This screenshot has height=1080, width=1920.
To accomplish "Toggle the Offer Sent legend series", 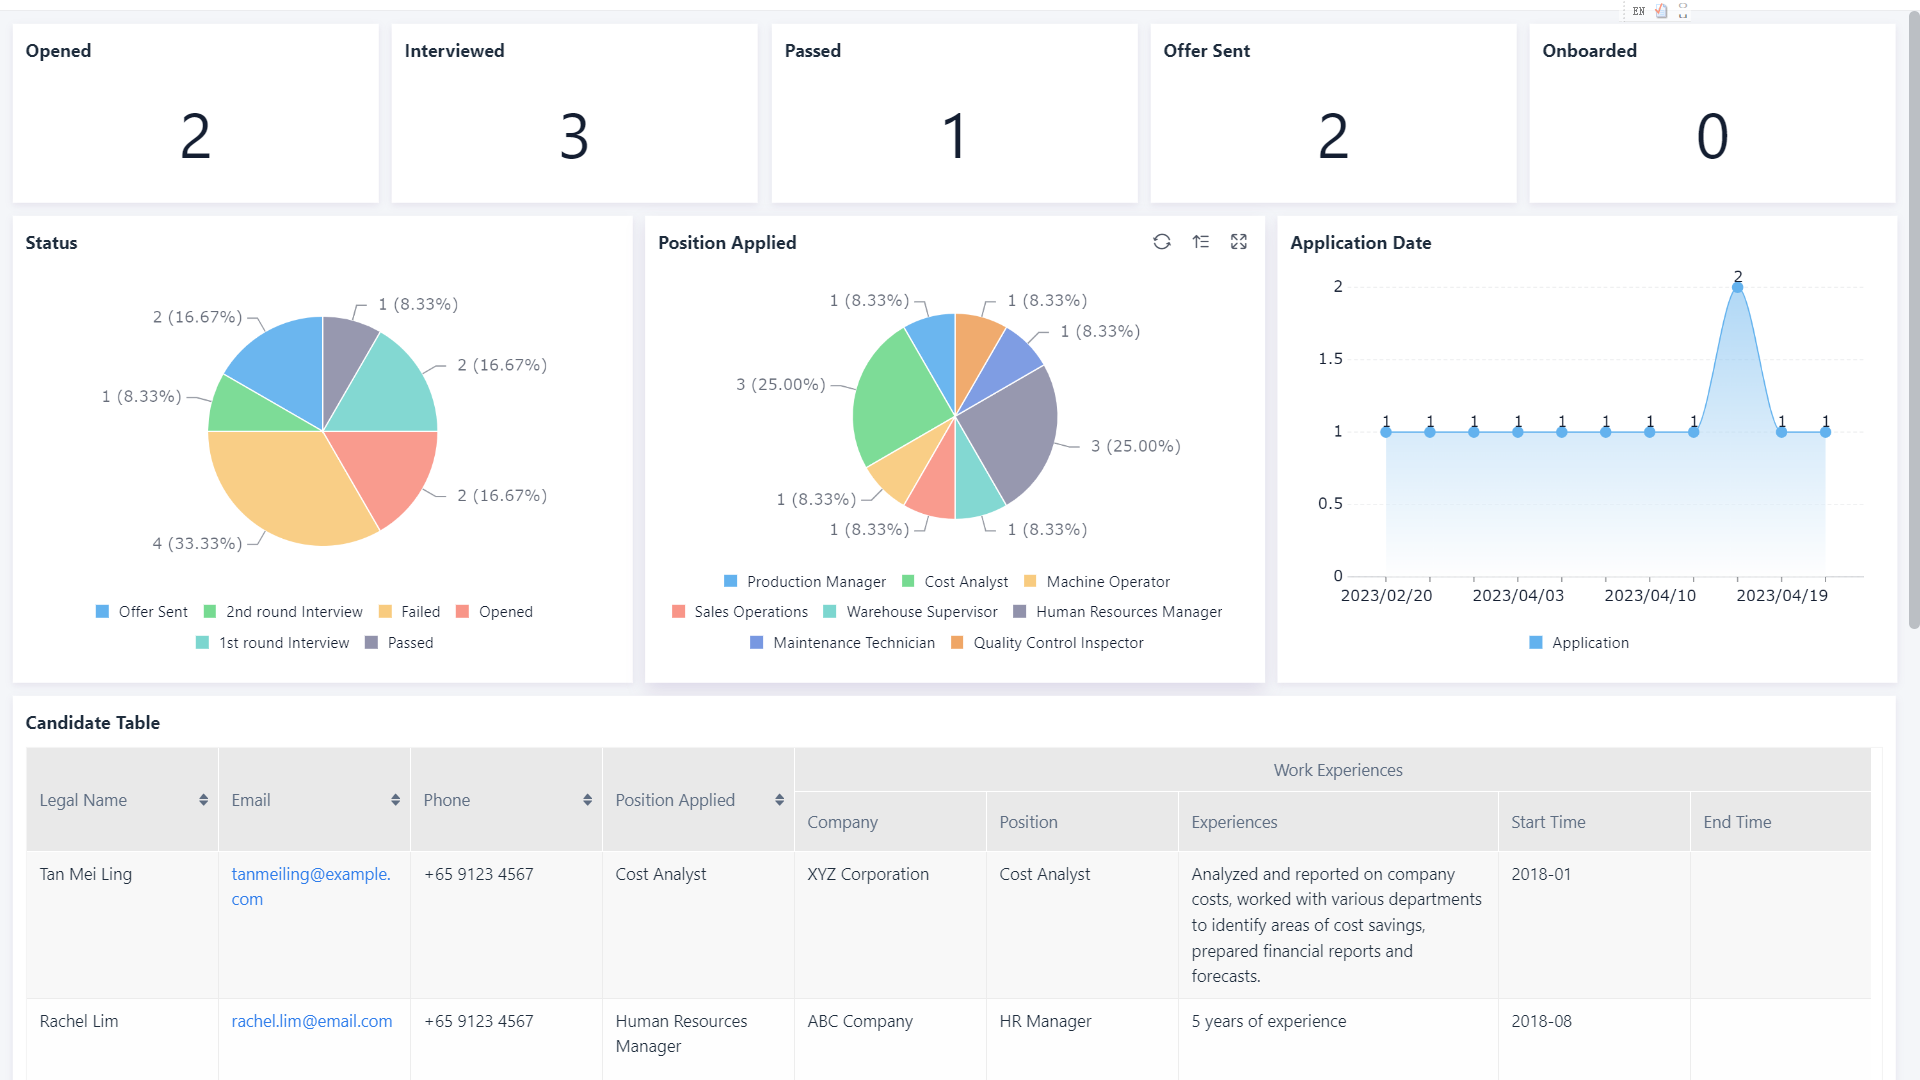I will 141,612.
